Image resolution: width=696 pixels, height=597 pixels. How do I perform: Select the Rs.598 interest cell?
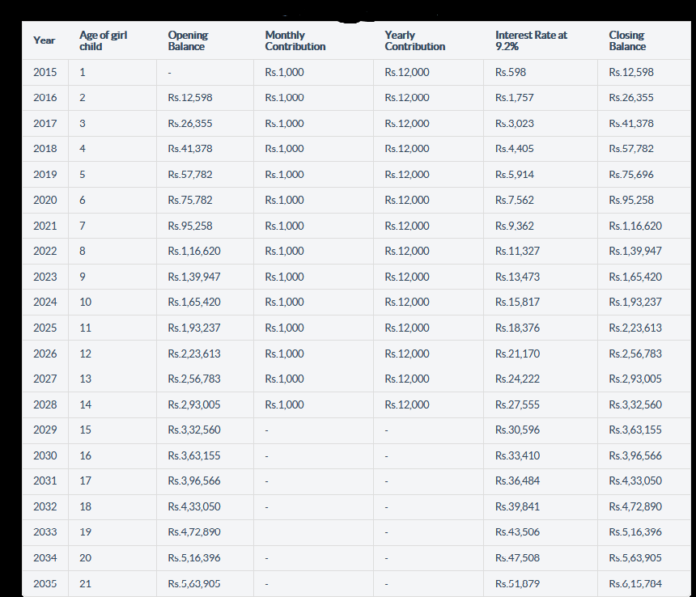[x=510, y=72]
